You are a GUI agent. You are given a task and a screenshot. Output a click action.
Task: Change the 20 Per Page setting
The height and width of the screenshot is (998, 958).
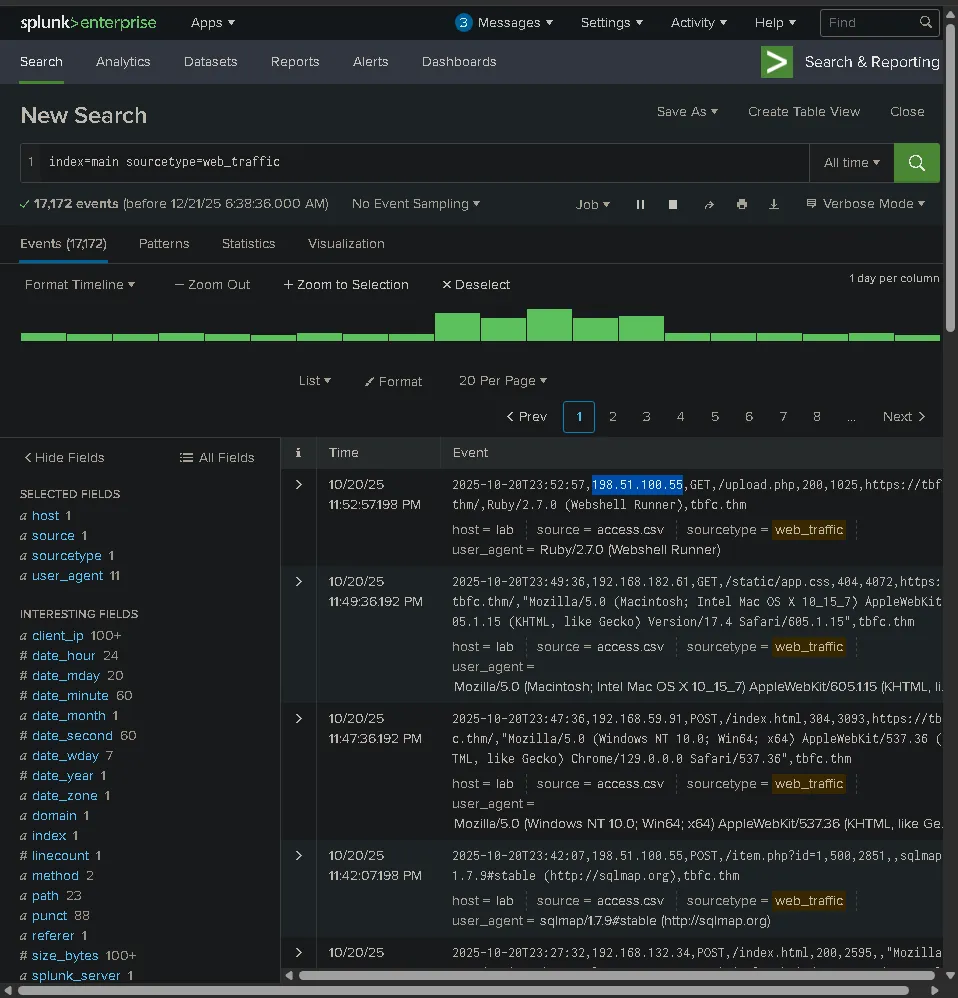(x=502, y=381)
